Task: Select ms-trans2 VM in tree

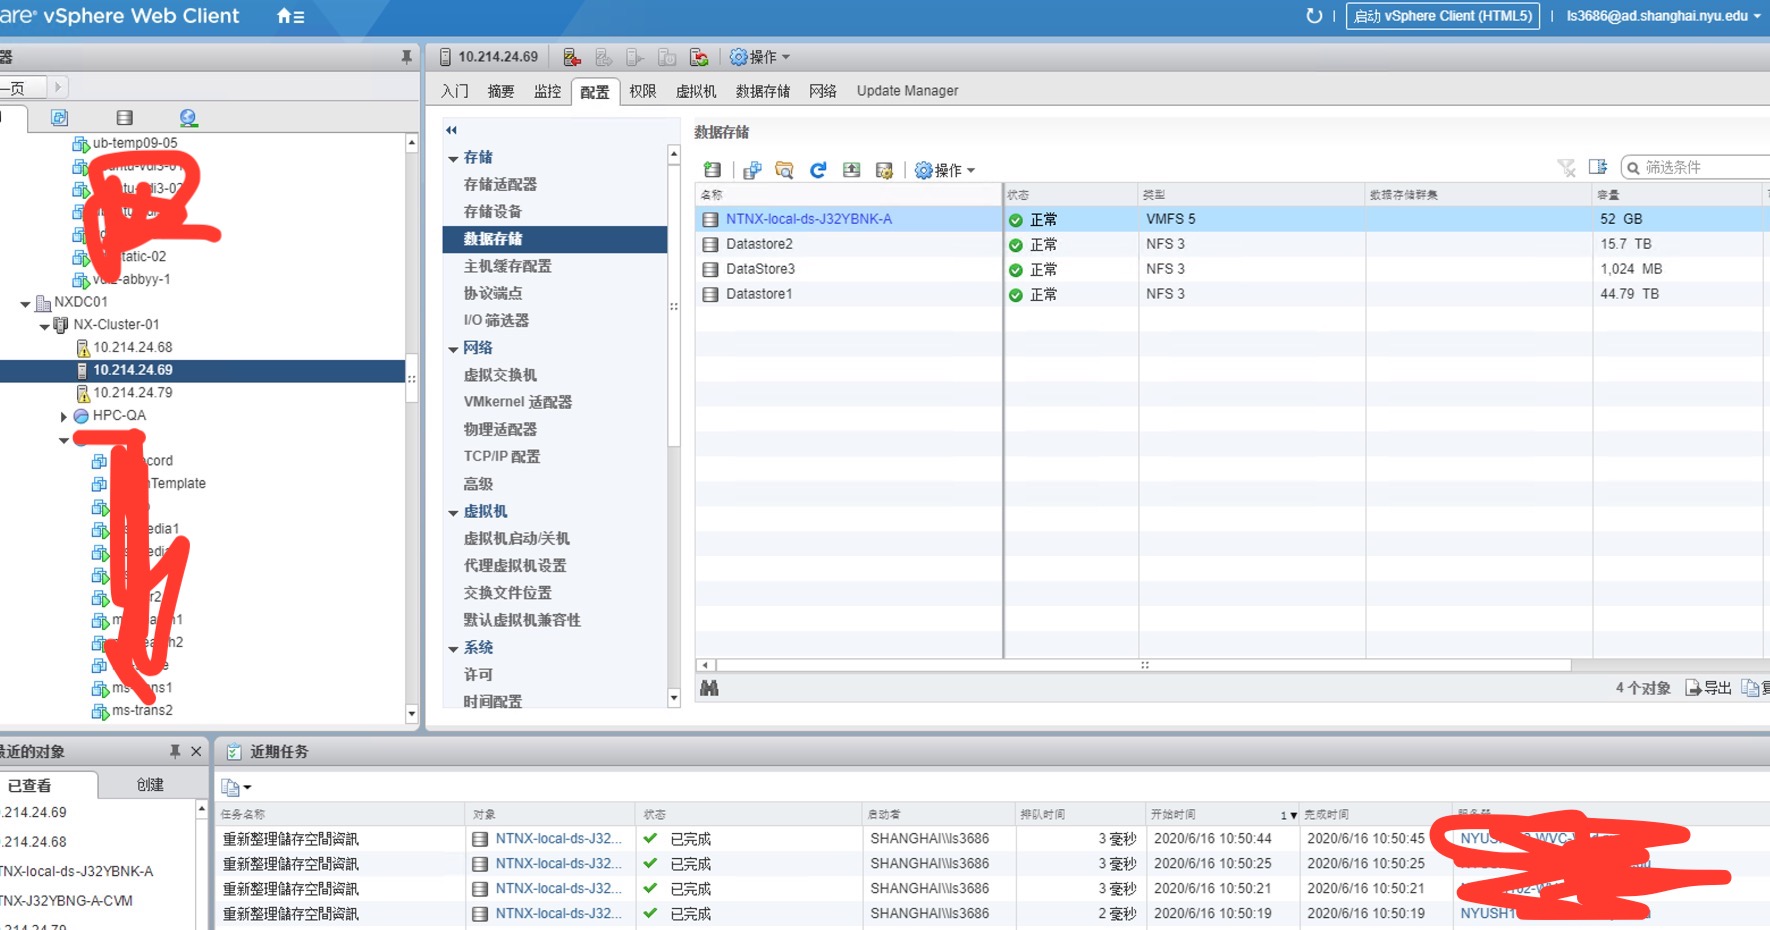Action: (142, 711)
